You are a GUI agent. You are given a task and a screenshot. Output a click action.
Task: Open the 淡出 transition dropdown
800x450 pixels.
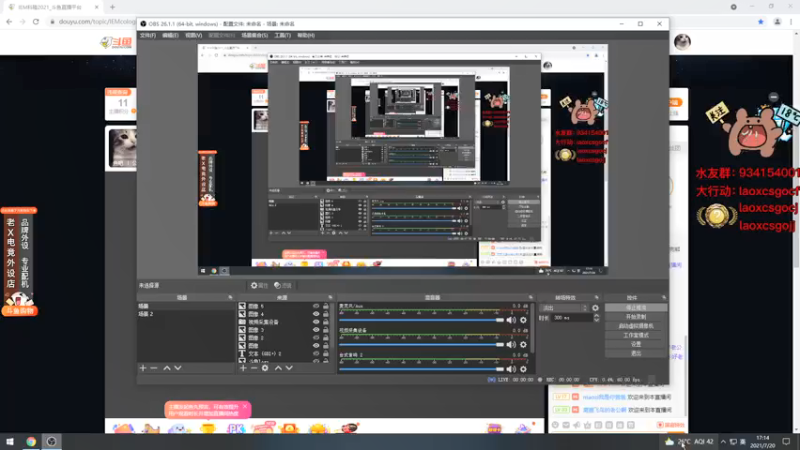coord(564,308)
